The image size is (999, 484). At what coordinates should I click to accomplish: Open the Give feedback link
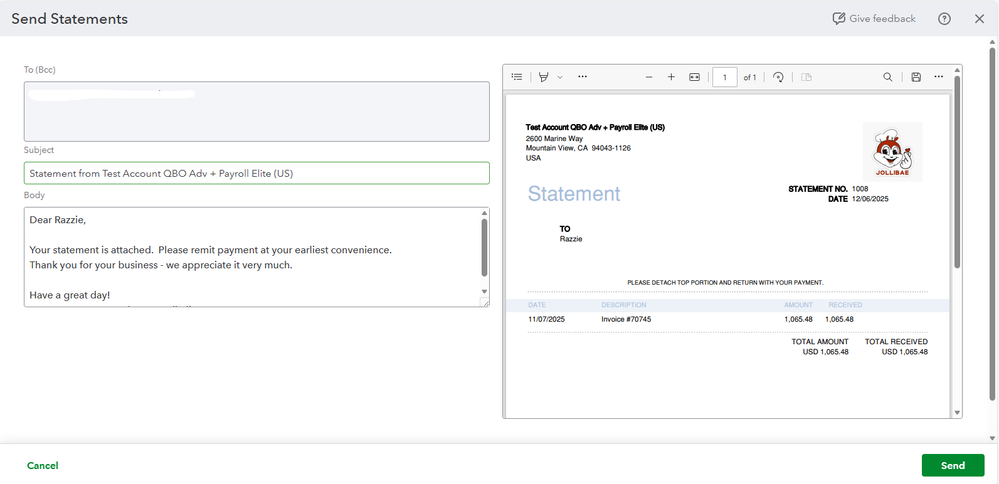tap(874, 19)
